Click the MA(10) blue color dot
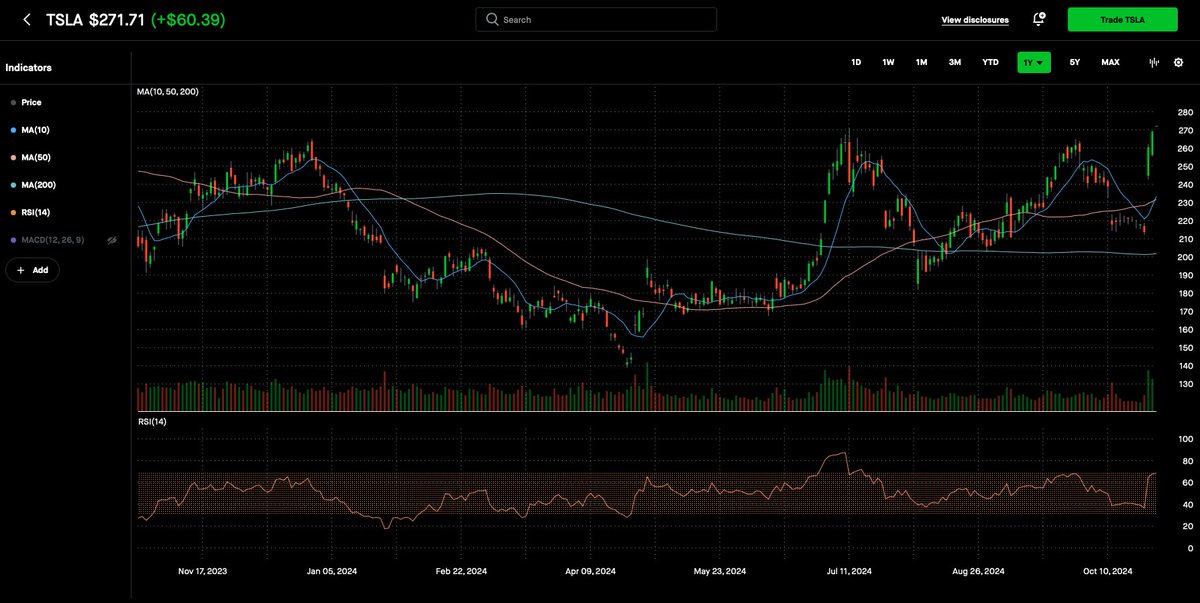This screenshot has width=1200, height=603. (11, 130)
